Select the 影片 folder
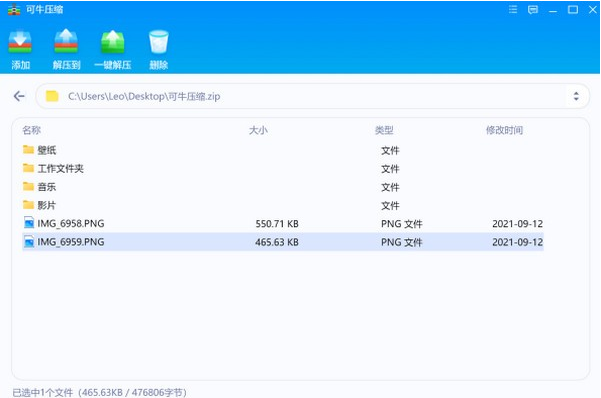Viewport: 601px width, 398px height. tap(283, 205)
